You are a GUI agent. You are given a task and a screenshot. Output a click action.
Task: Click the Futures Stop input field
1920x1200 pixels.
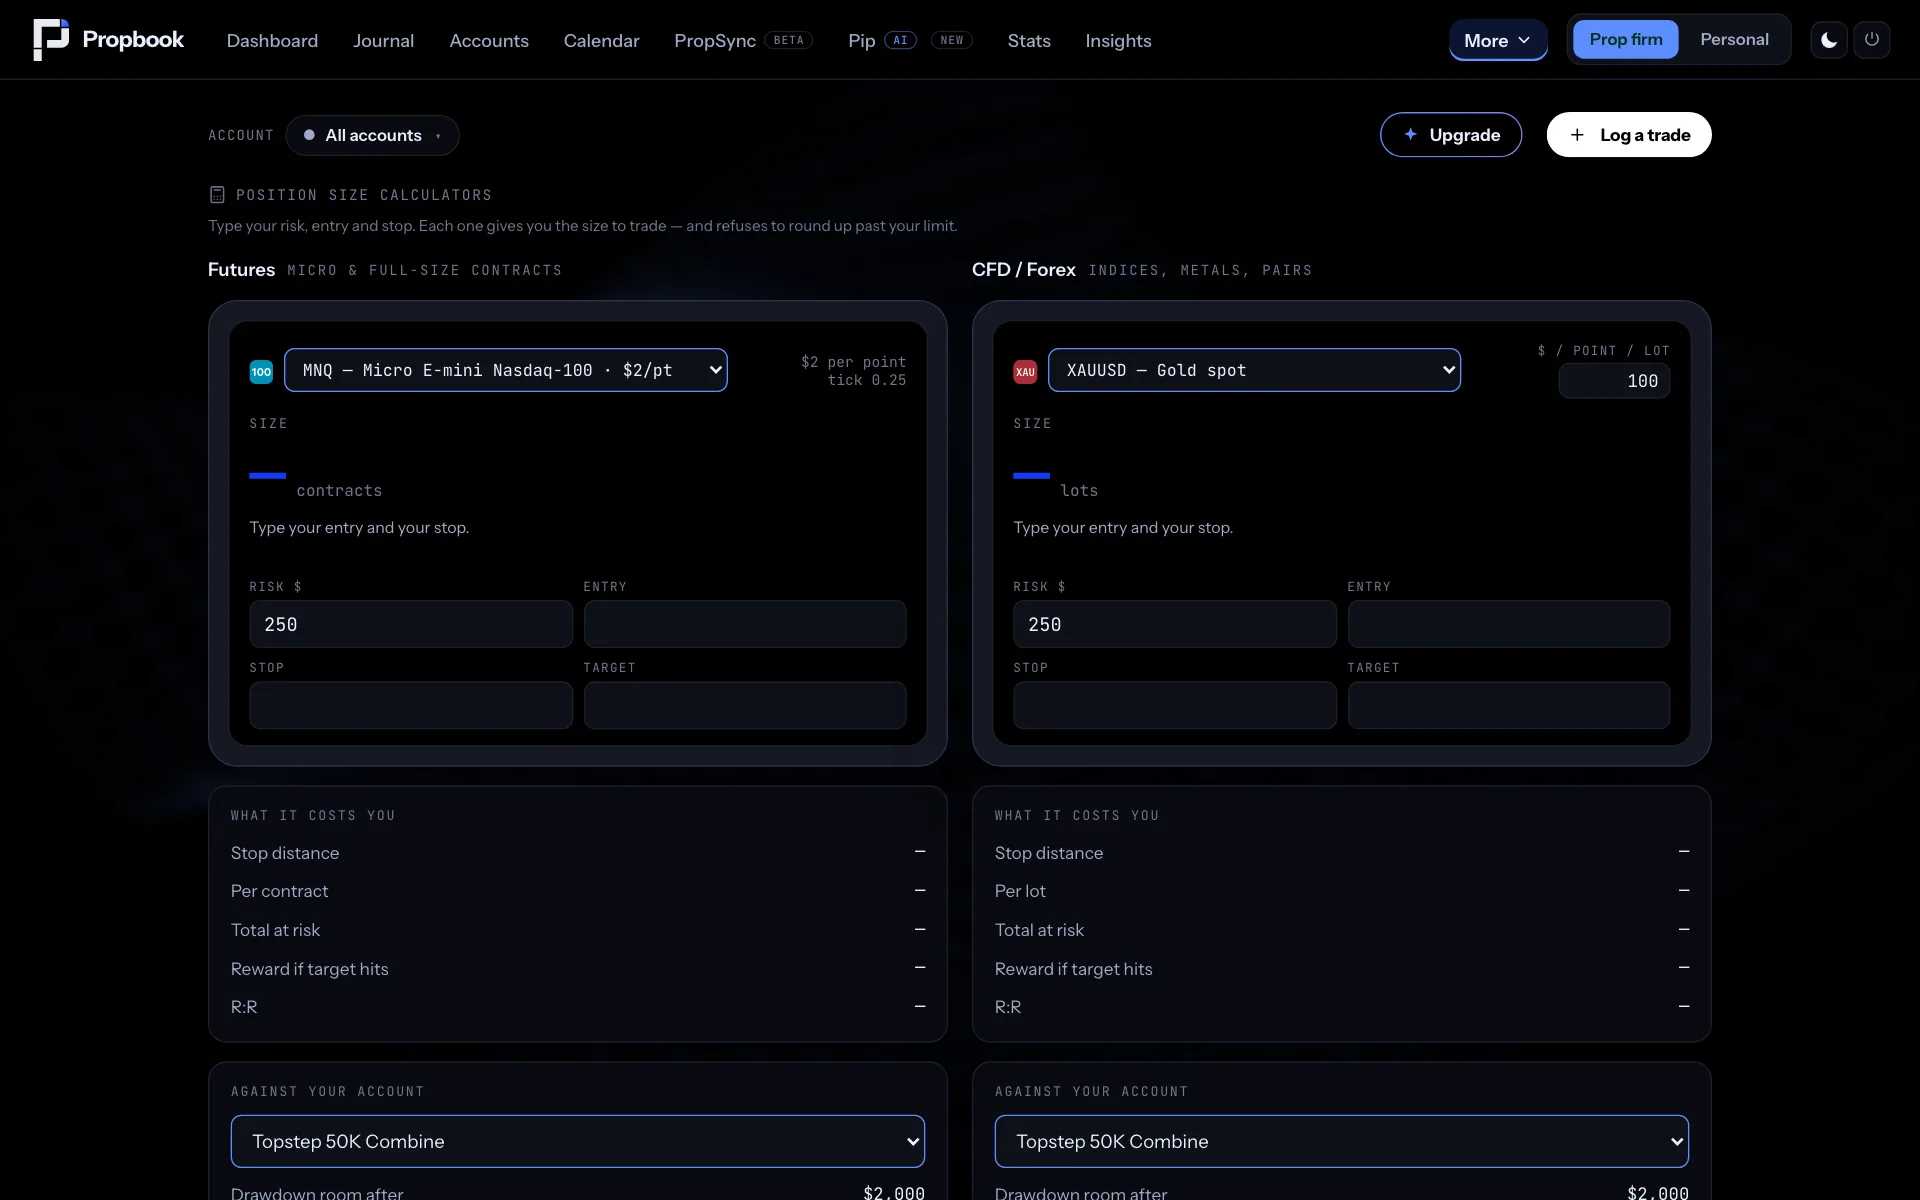(411, 705)
